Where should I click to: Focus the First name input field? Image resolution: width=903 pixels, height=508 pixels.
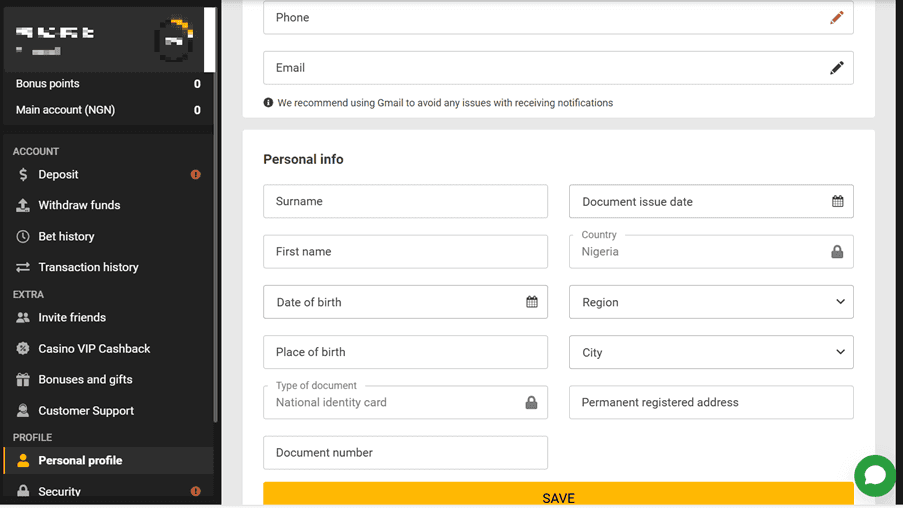coord(405,251)
